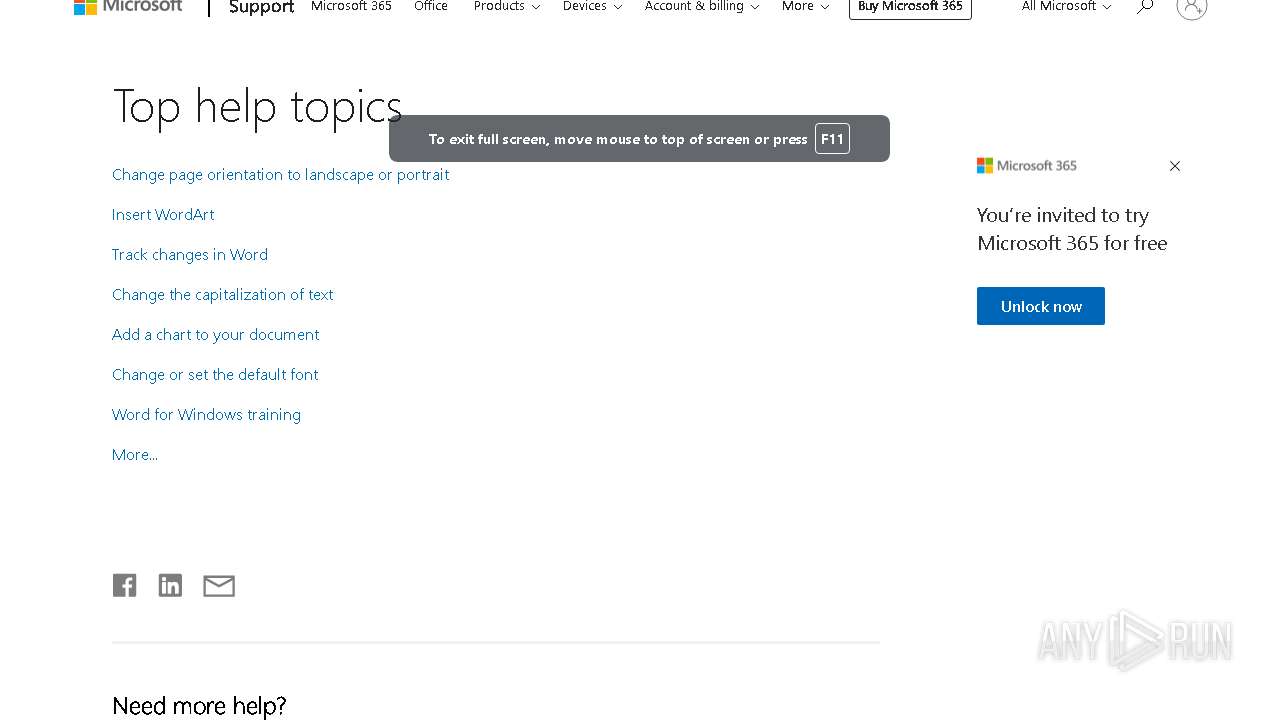Click the Microsoft 365 logo in promo
Screen dimensions: 1280x720
1027,166
